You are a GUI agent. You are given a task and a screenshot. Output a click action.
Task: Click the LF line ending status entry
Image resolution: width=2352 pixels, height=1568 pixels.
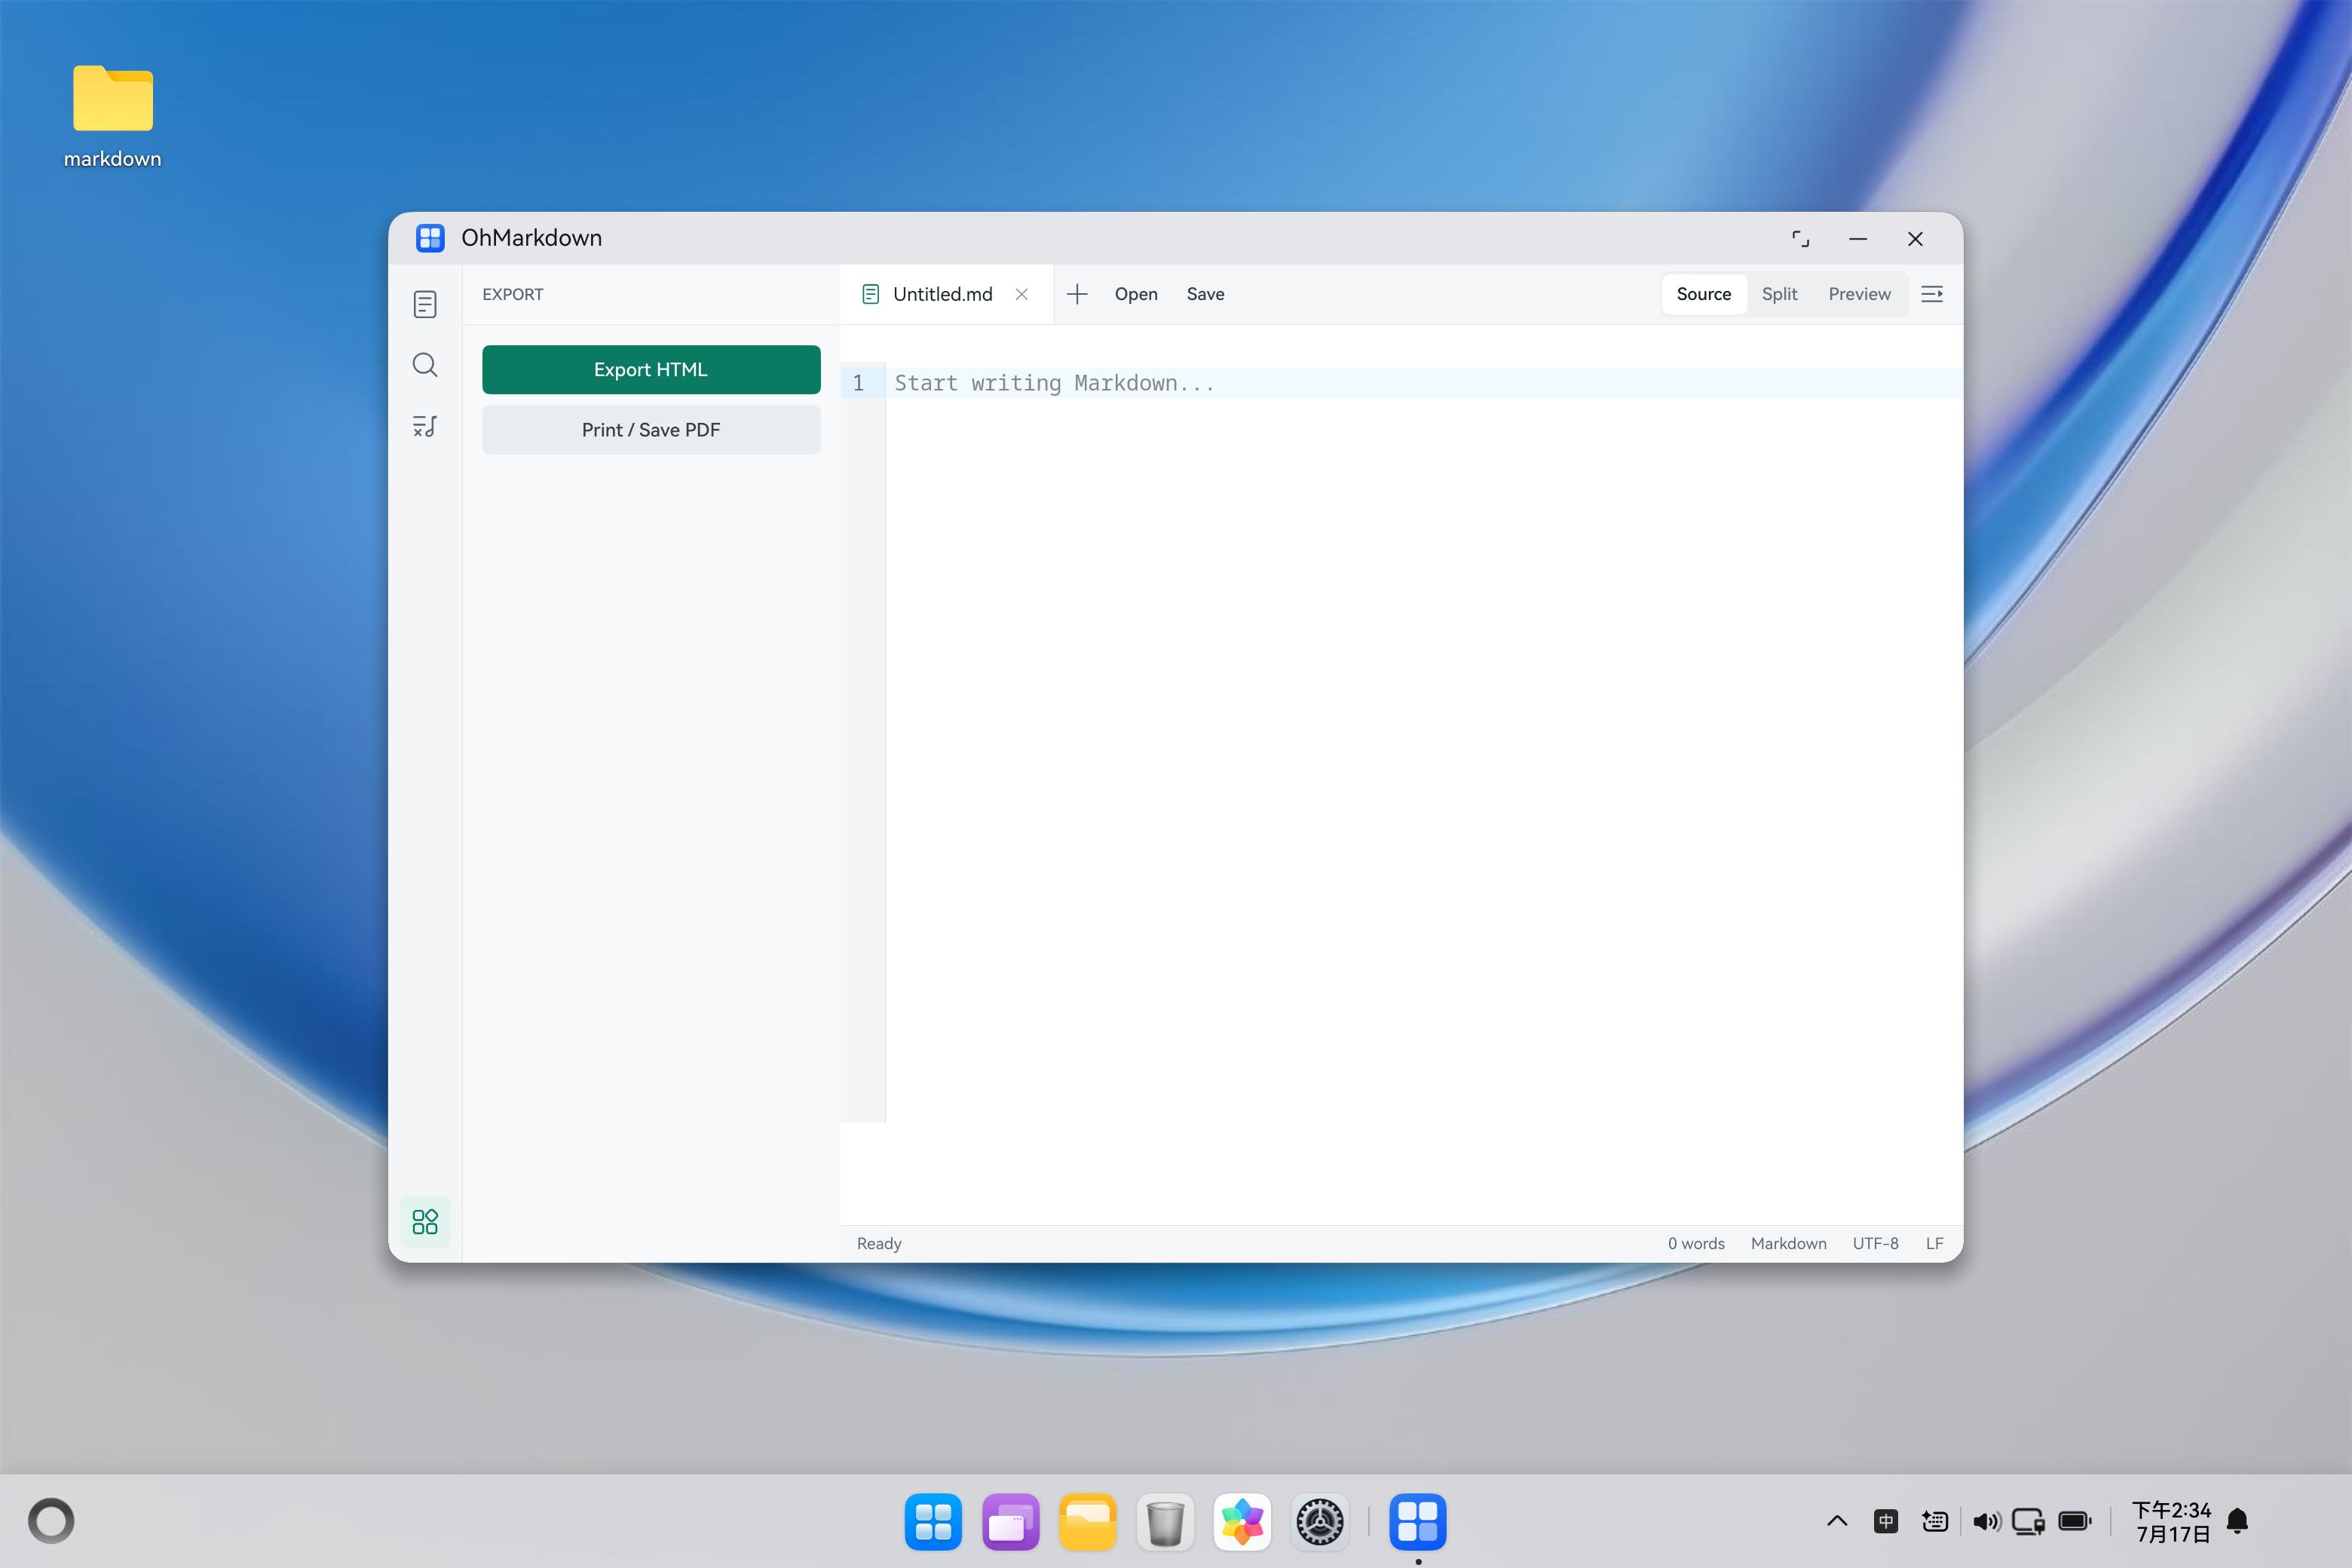tap(1934, 1243)
